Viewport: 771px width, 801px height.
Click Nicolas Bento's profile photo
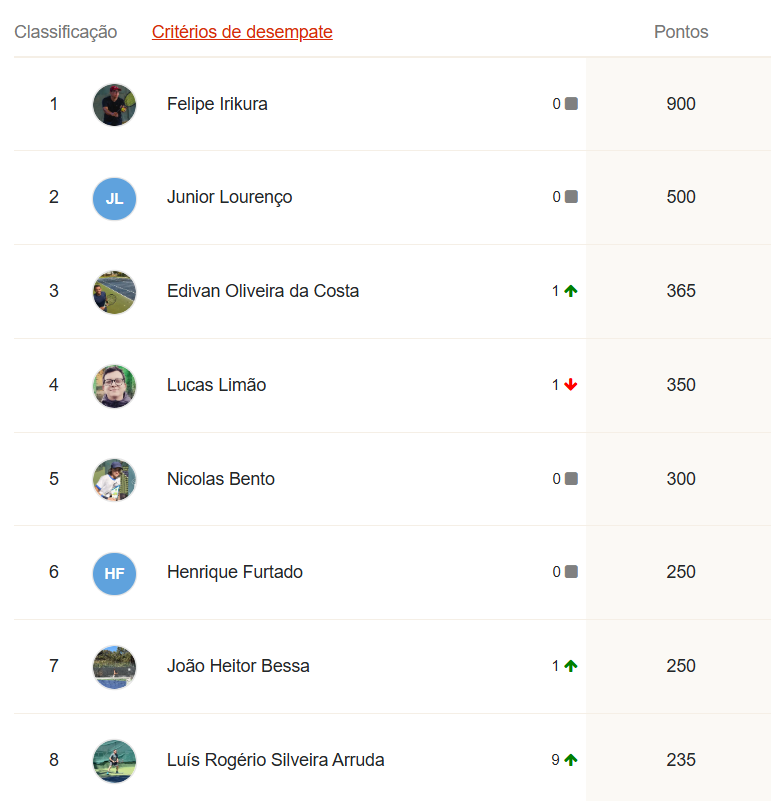(114, 479)
